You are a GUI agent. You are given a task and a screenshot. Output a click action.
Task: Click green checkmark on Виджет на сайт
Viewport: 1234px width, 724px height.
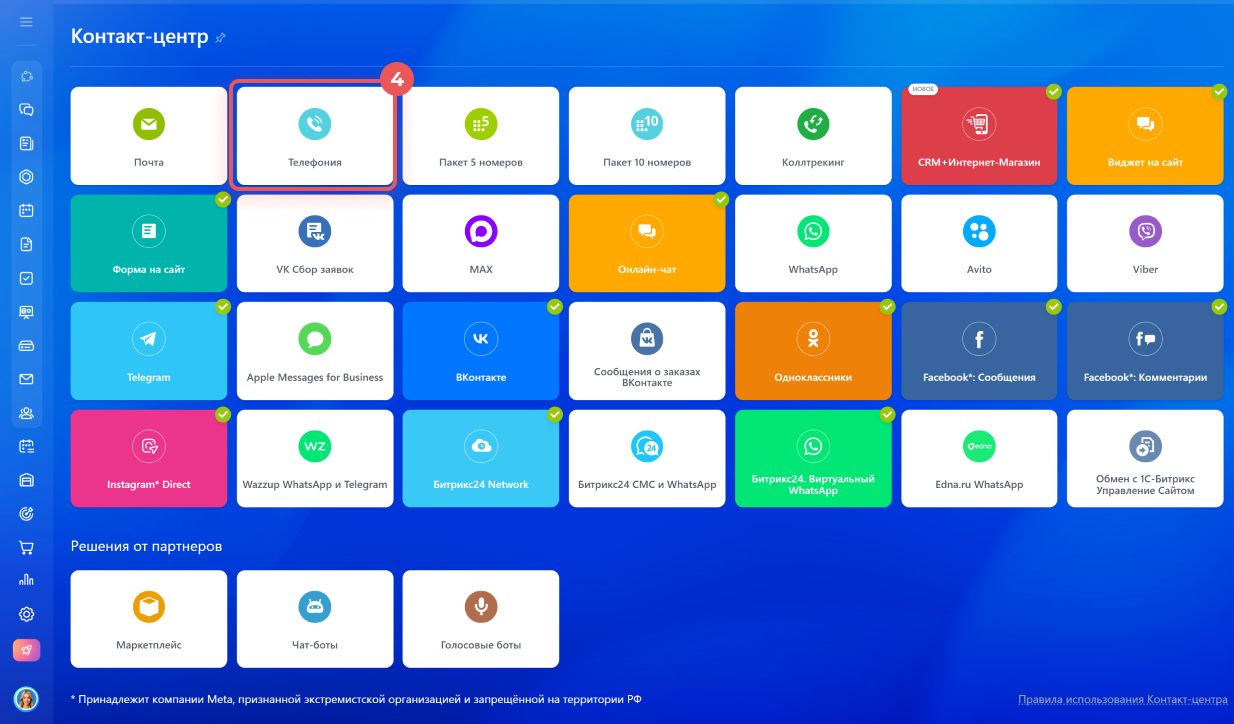click(1219, 92)
